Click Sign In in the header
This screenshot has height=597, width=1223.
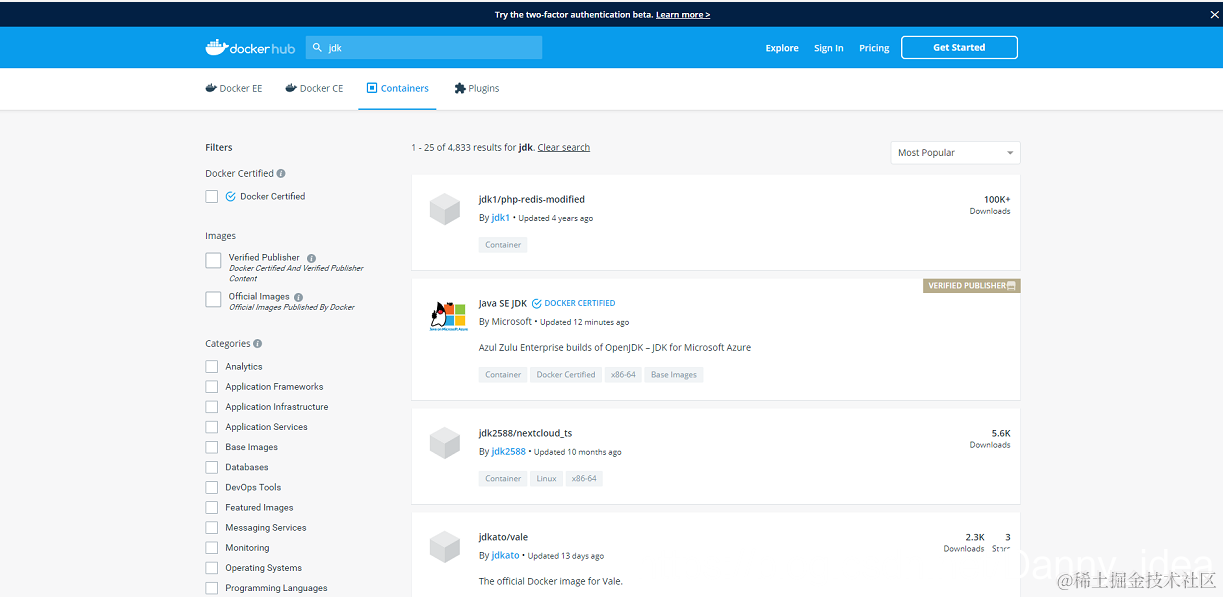pyautogui.click(x=828, y=48)
